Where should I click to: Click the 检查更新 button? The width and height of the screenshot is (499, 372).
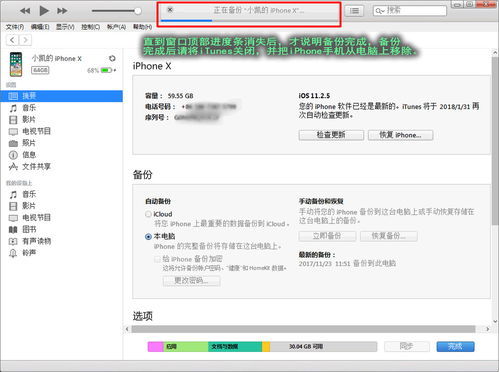(331, 135)
